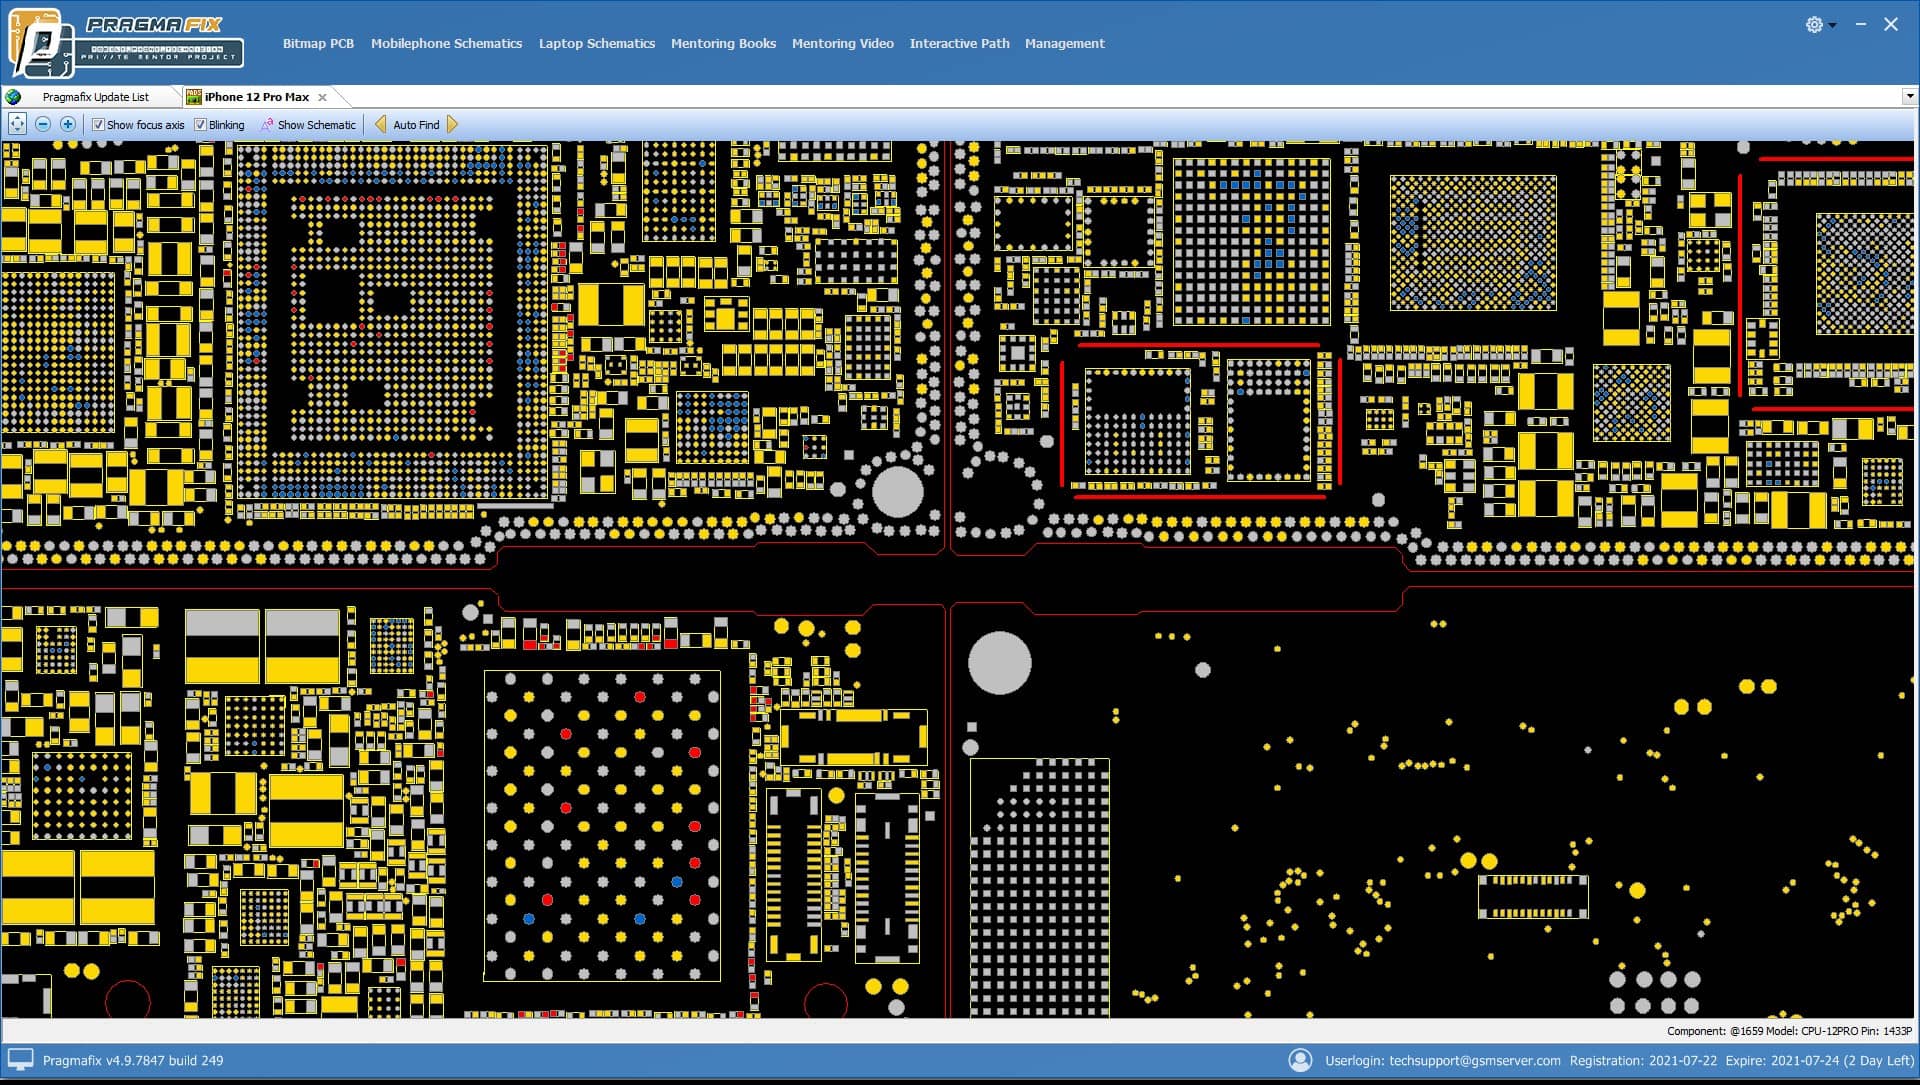Expand dropdown arrow next to settings gear
The image size is (1920, 1085).
(1833, 26)
